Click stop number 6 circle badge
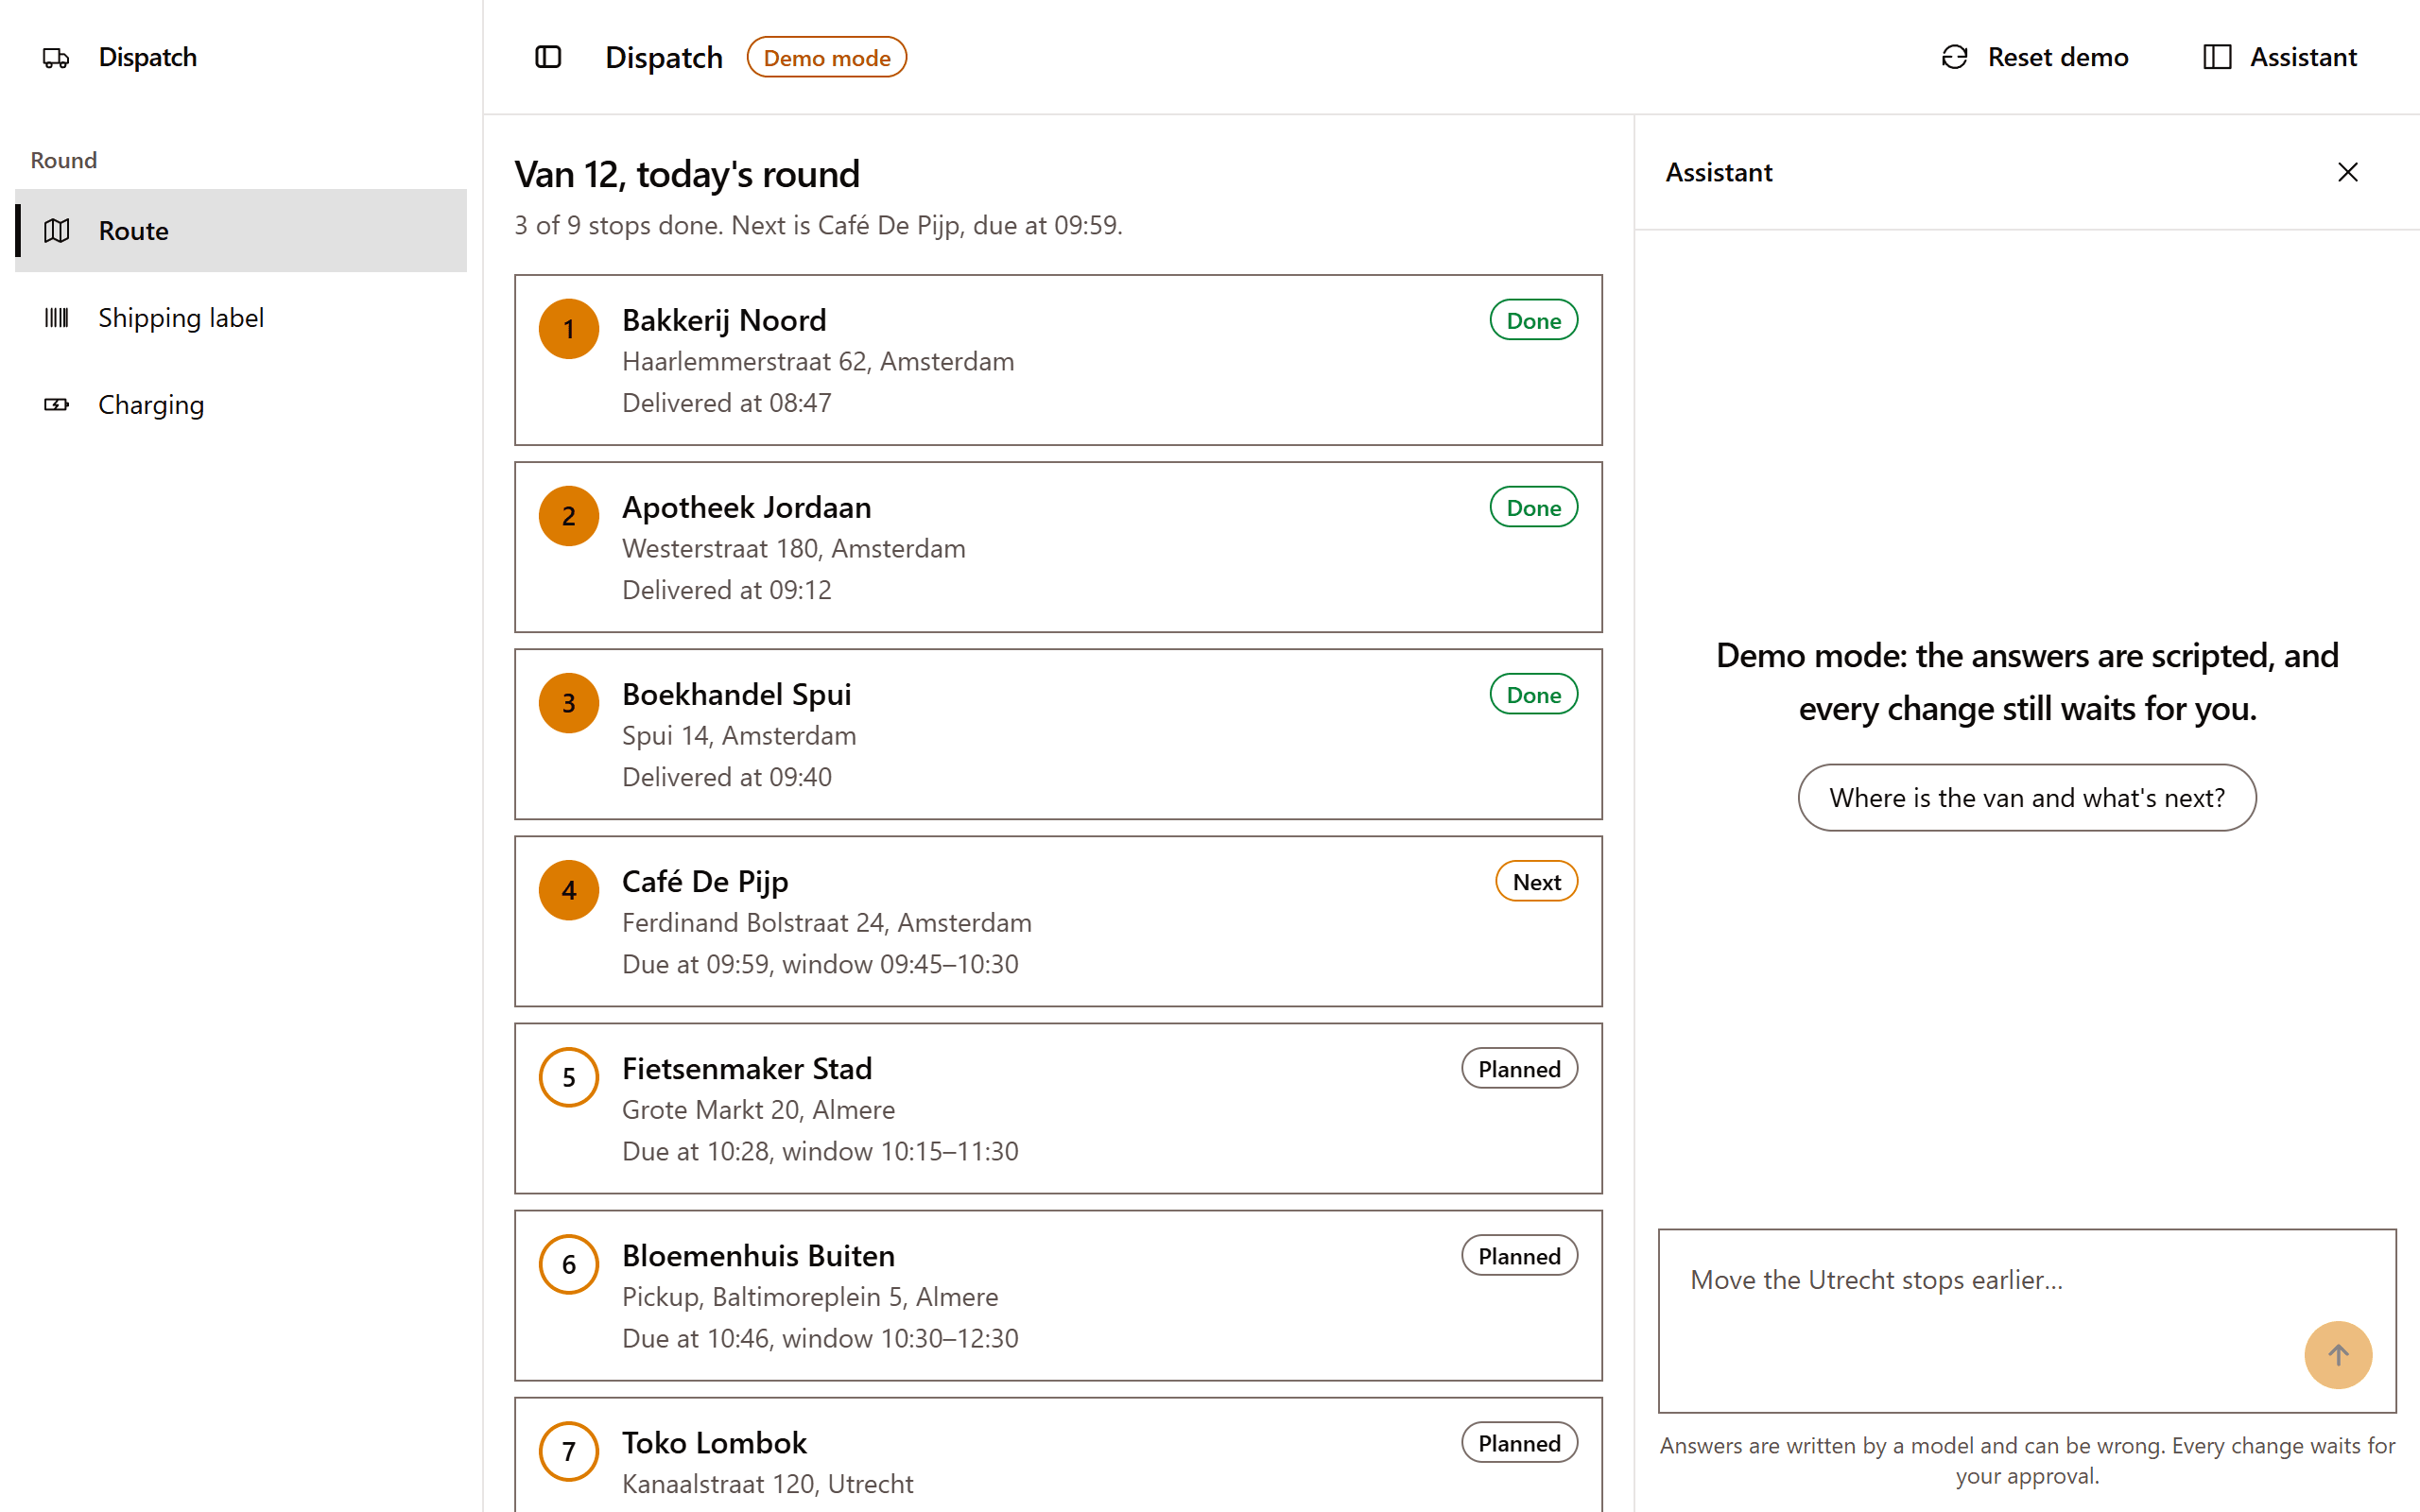Viewport: 2420px width, 1512px height. pos(569,1264)
